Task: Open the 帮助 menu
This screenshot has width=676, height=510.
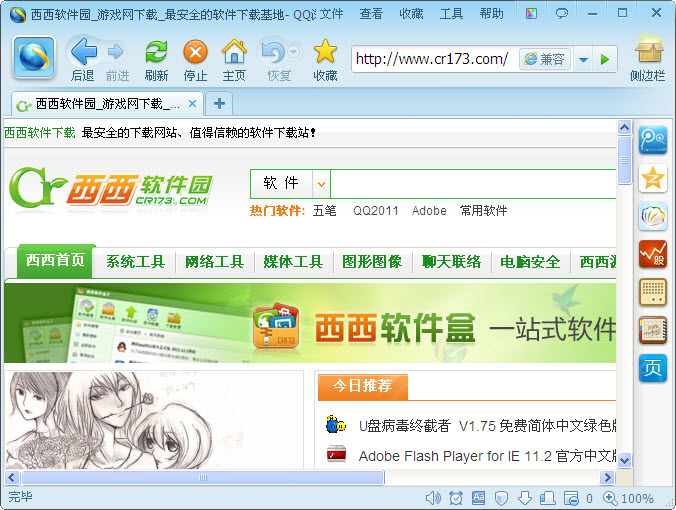Action: tap(491, 14)
